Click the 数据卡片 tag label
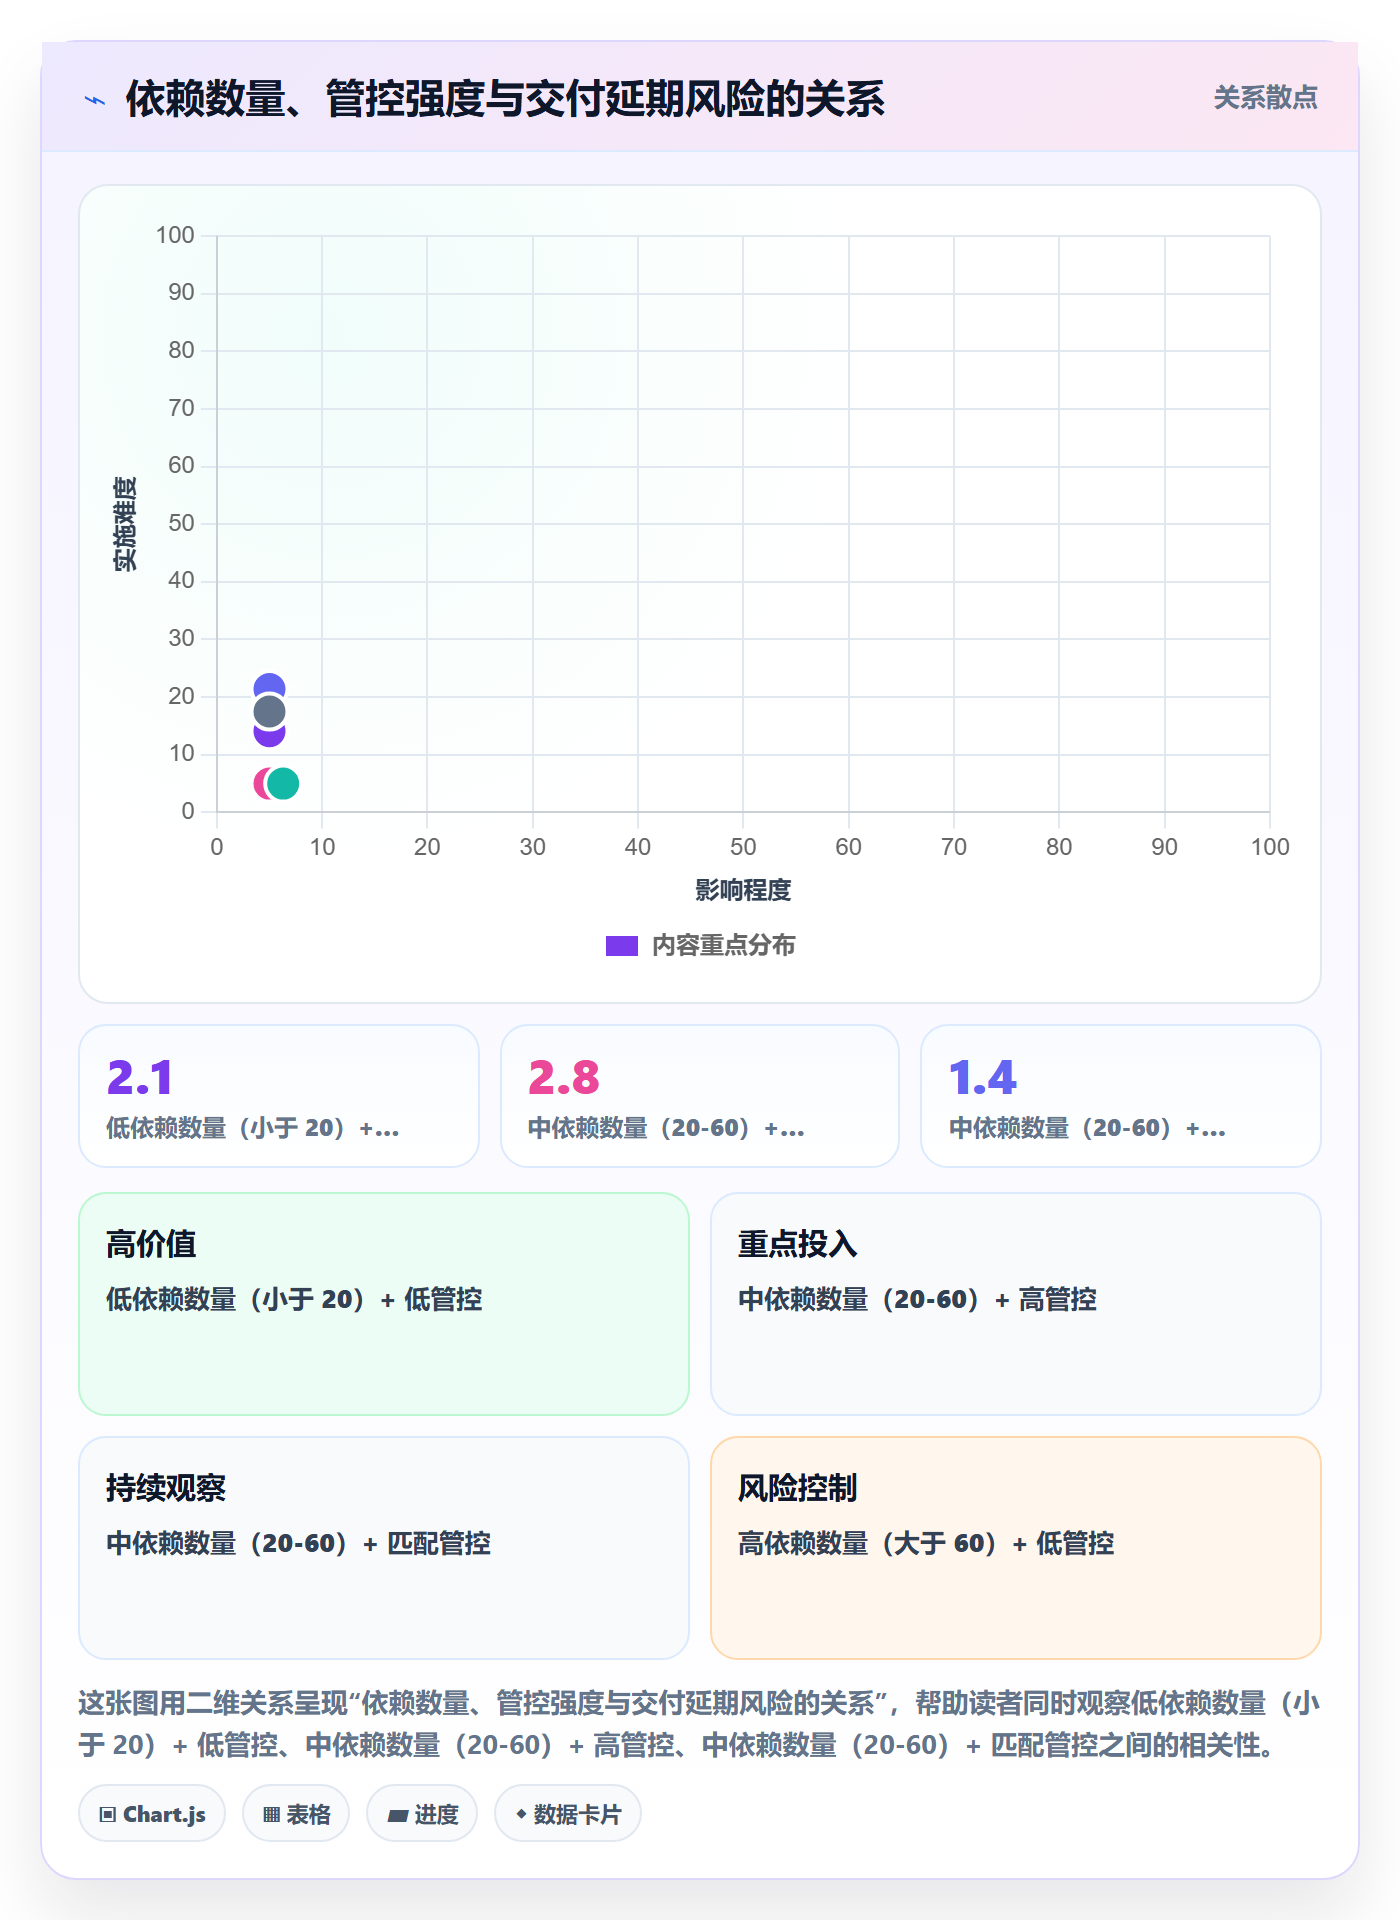Screen dimensions: 1400x1920 [x=577, y=1815]
